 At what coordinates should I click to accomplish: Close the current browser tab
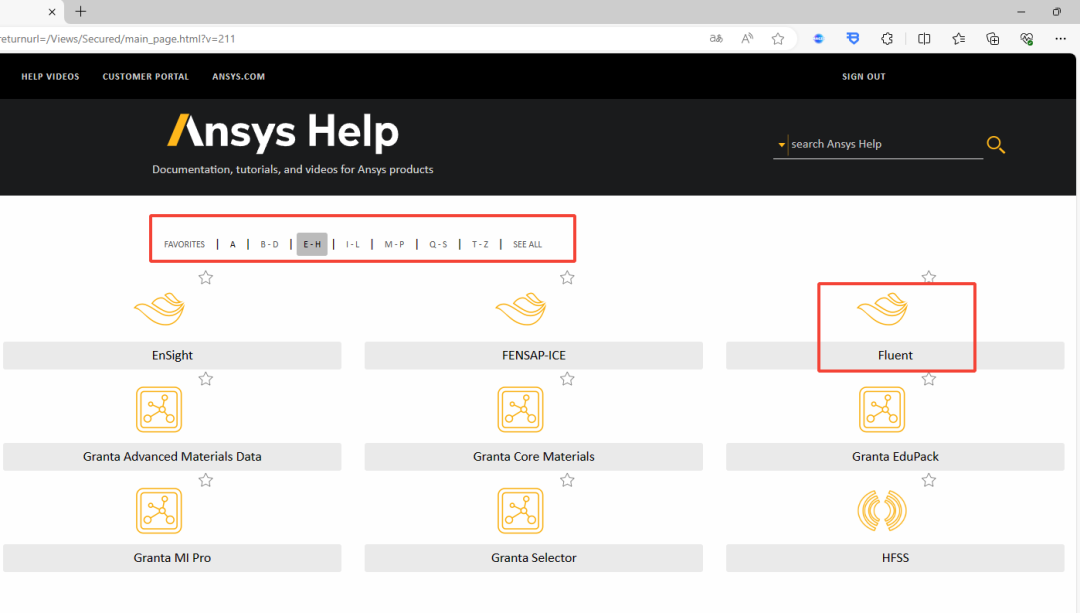(x=52, y=12)
